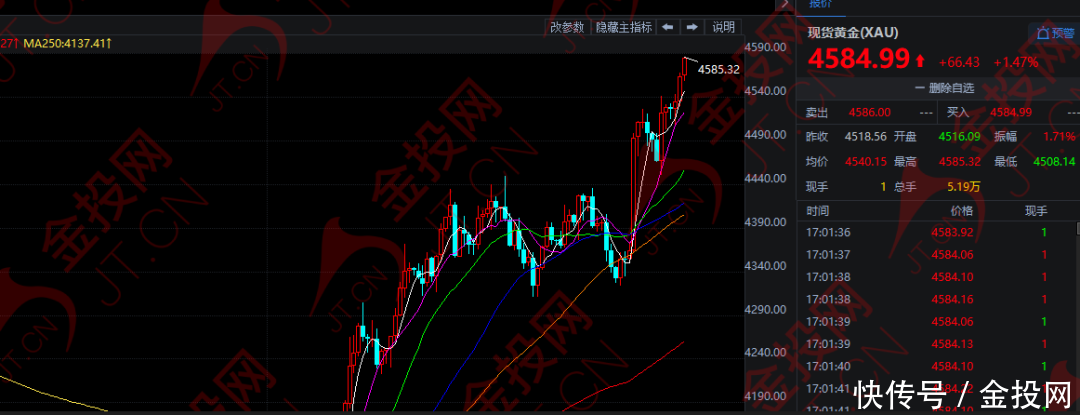Image resolution: width=1080 pixels, height=415 pixels.
Task: Click the 4490.00 price axis label
Action: (x=766, y=135)
